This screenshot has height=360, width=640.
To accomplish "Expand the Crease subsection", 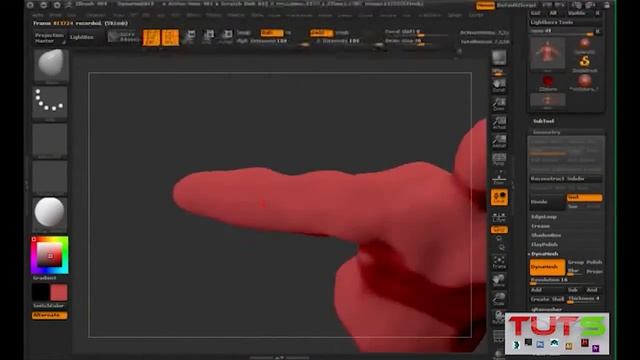I will [540, 226].
